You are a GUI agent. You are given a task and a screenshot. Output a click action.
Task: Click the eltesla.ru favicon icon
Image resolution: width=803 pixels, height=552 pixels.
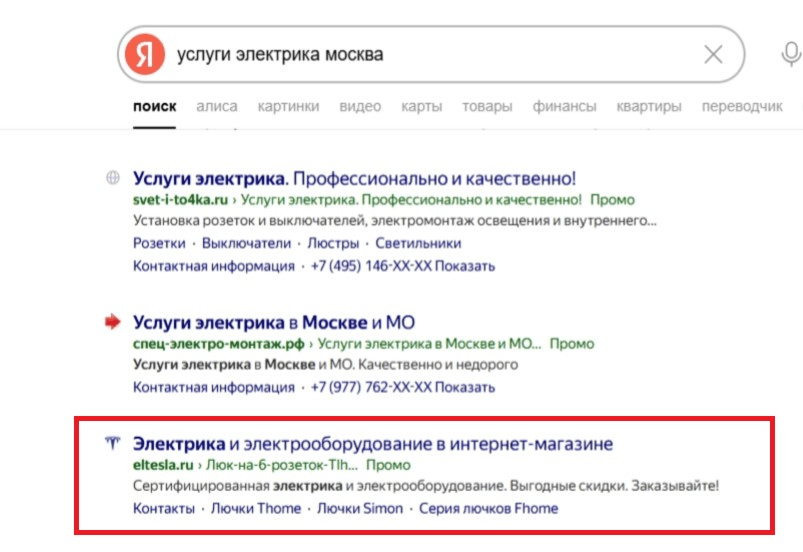click(x=113, y=443)
